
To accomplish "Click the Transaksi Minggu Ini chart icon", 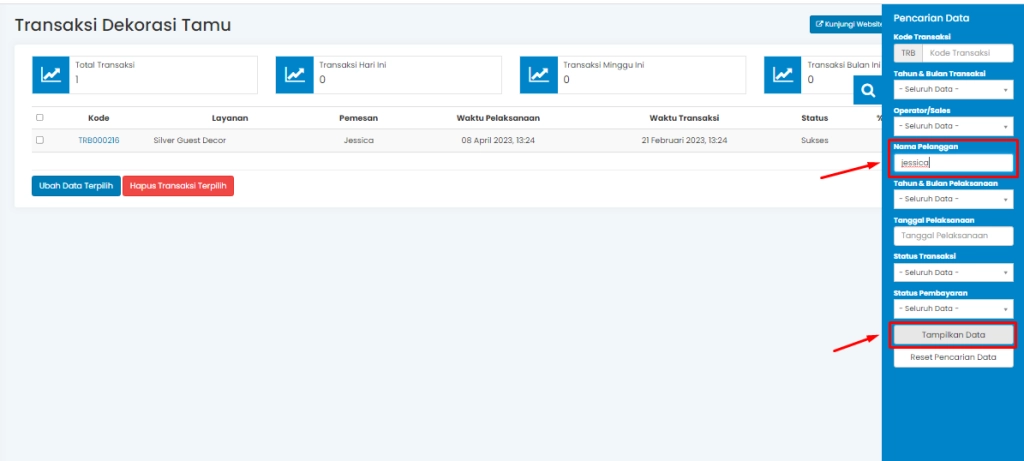I will pos(538,74).
